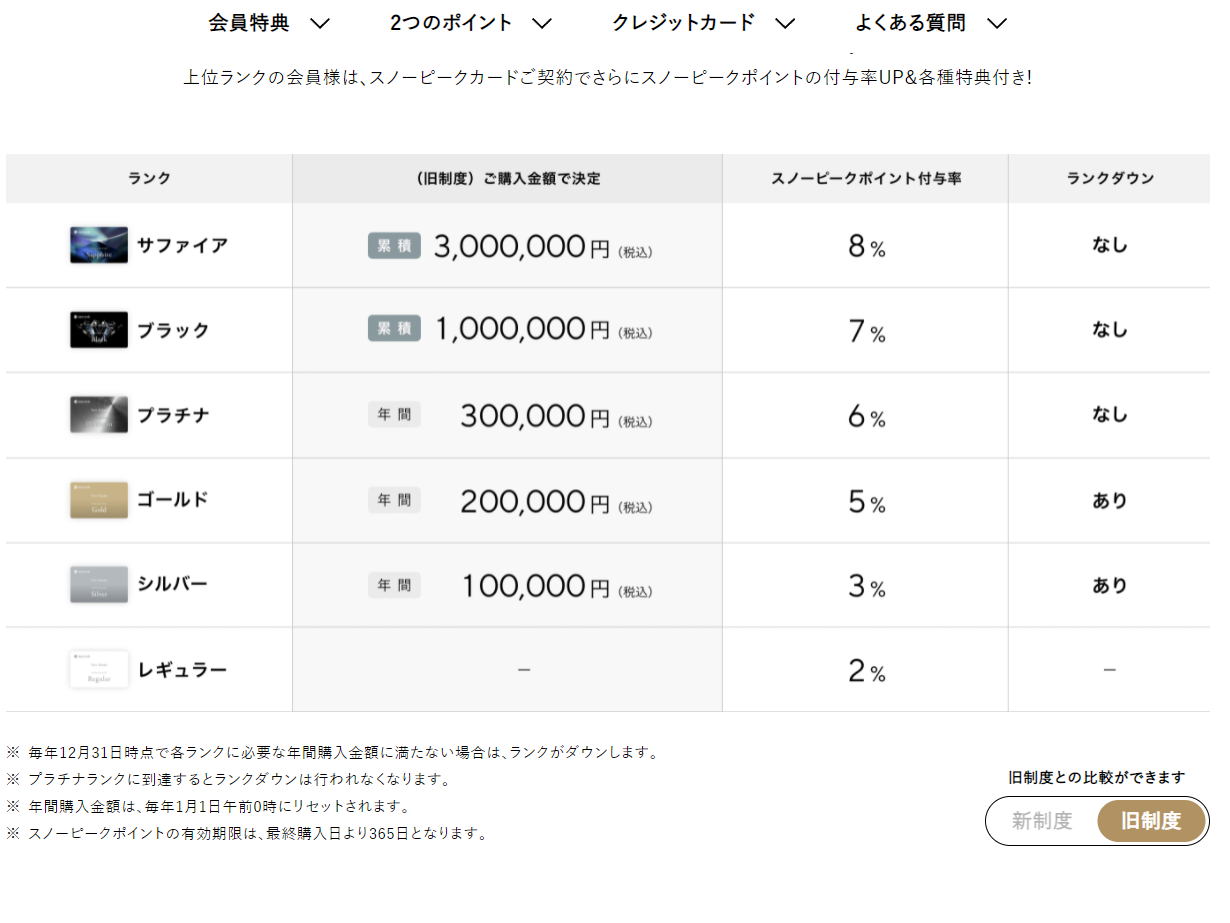Click the 100,000円 amount
The height and width of the screenshot is (923, 1230).
coord(535,586)
